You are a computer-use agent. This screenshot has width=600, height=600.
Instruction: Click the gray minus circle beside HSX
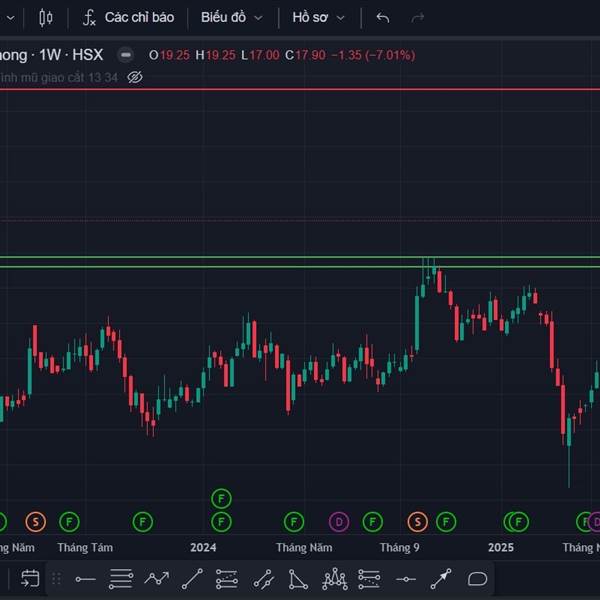[x=125, y=55]
